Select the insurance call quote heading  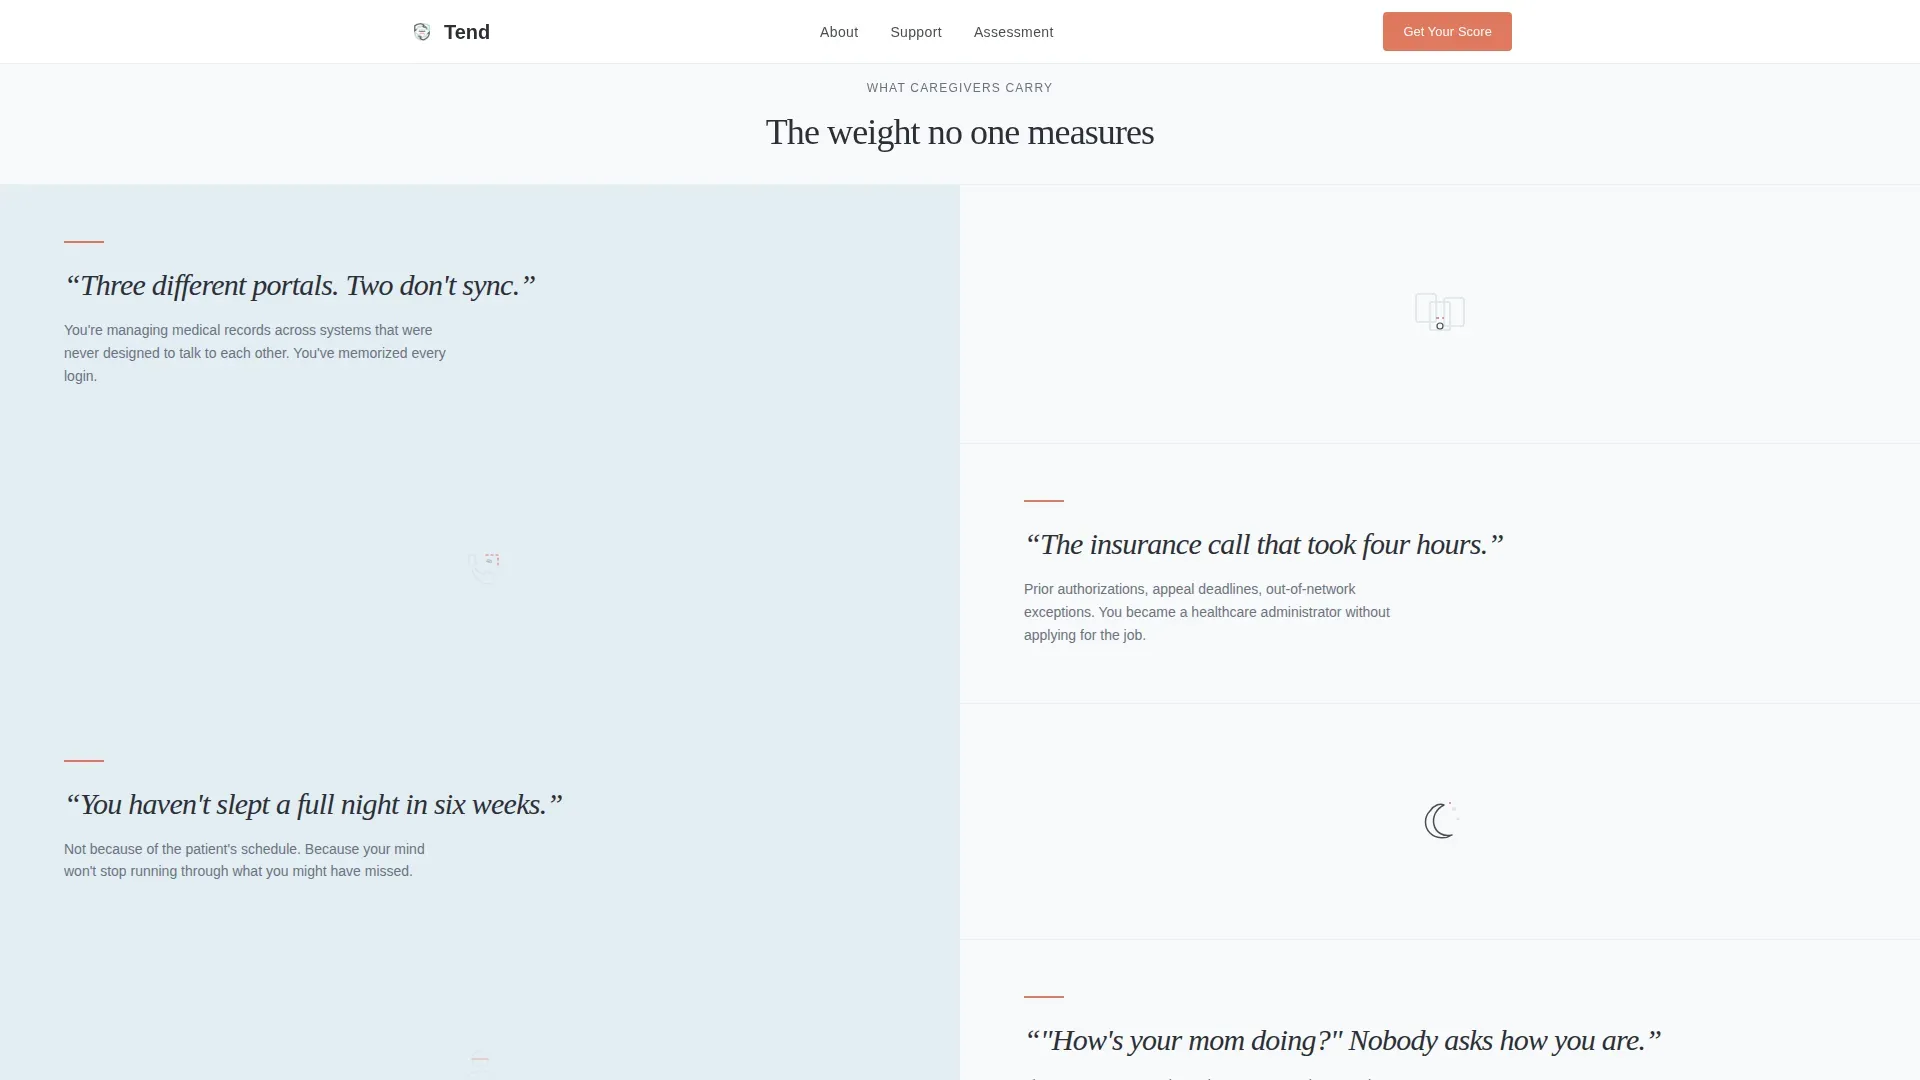point(1264,545)
